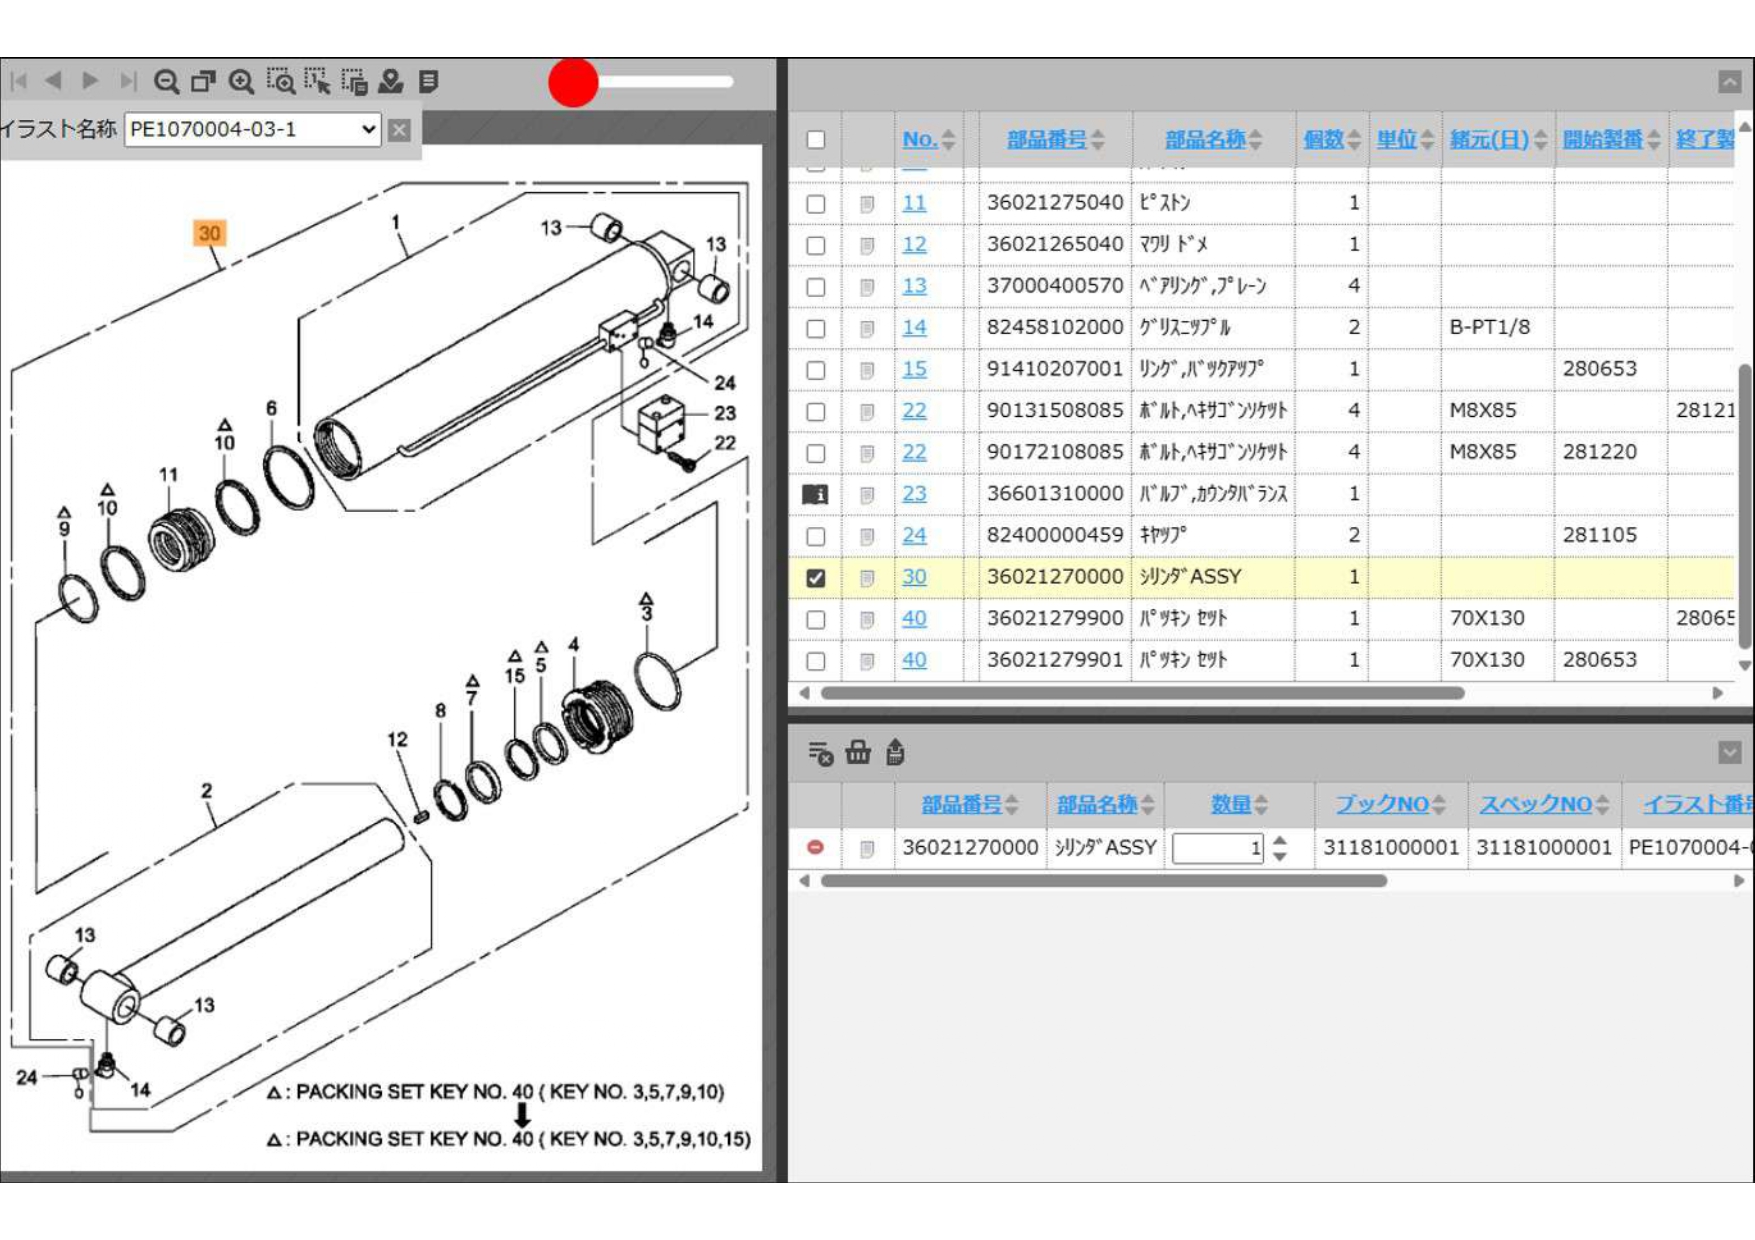Image resolution: width=1755 pixels, height=1240 pixels.
Task: Click the quantity input field for 36021270000
Action: coord(1216,848)
